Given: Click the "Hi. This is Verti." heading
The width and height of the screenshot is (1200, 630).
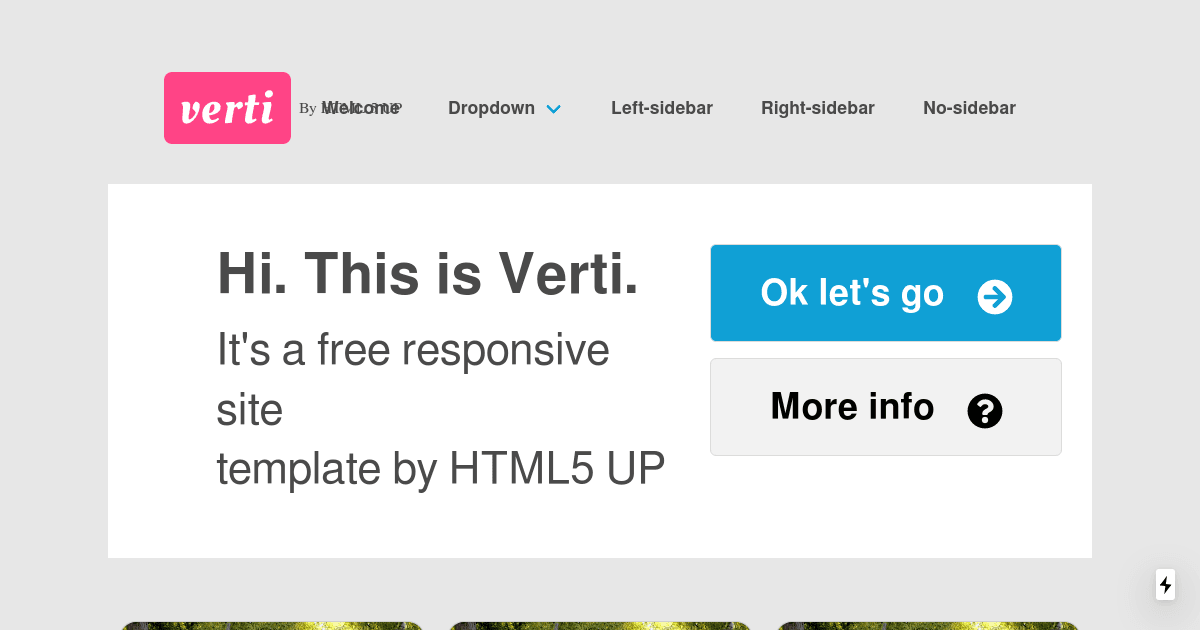Looking at the screenshot, I should pyautogui.click(x=428, y=273).
